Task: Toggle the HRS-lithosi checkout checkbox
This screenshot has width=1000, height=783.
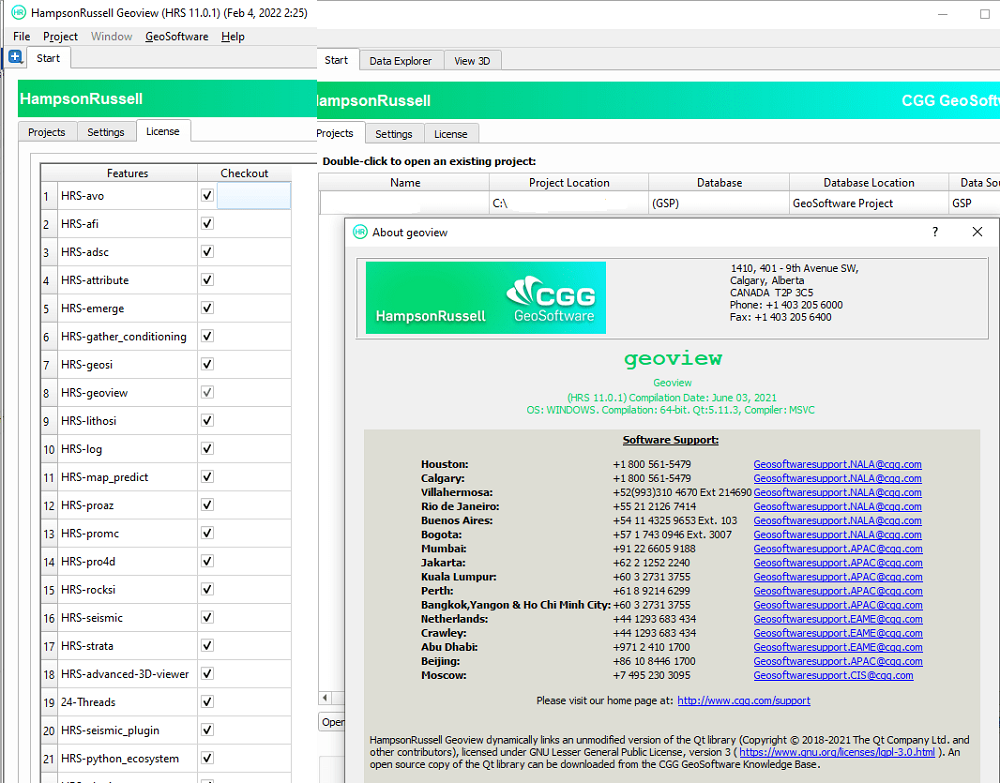Action: pyautogui.click(x=207, y=420)
